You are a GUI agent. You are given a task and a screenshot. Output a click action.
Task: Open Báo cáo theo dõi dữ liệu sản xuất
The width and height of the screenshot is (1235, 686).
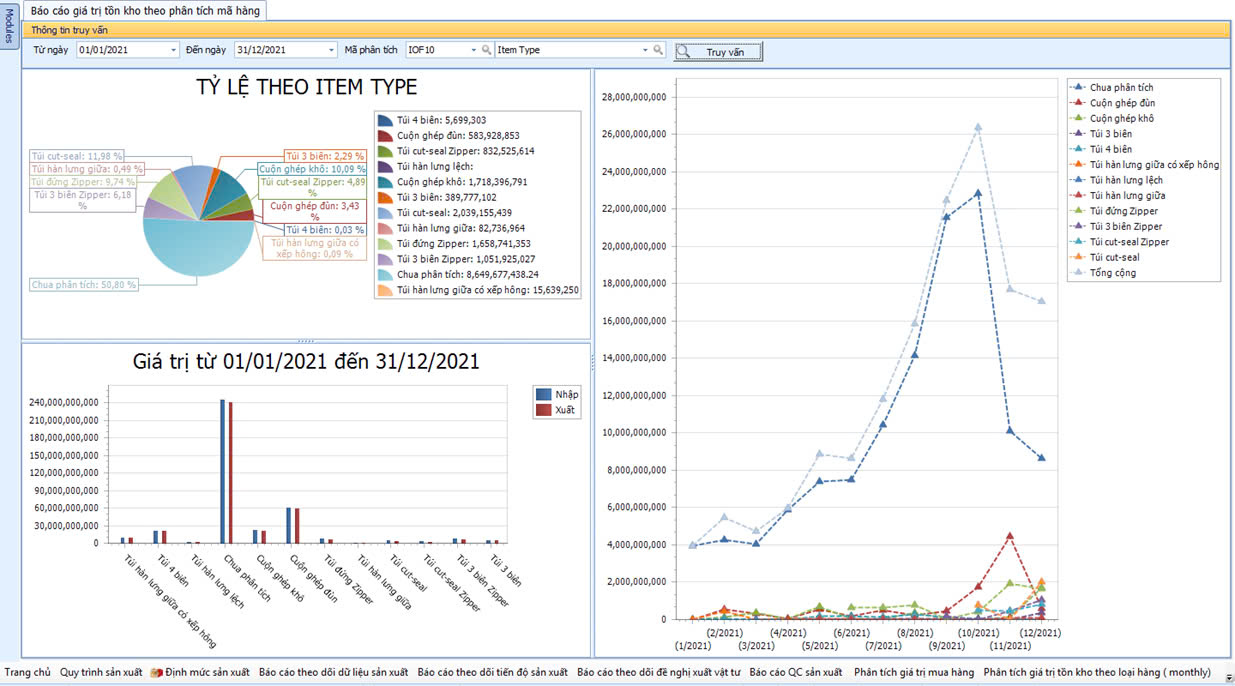333,673
